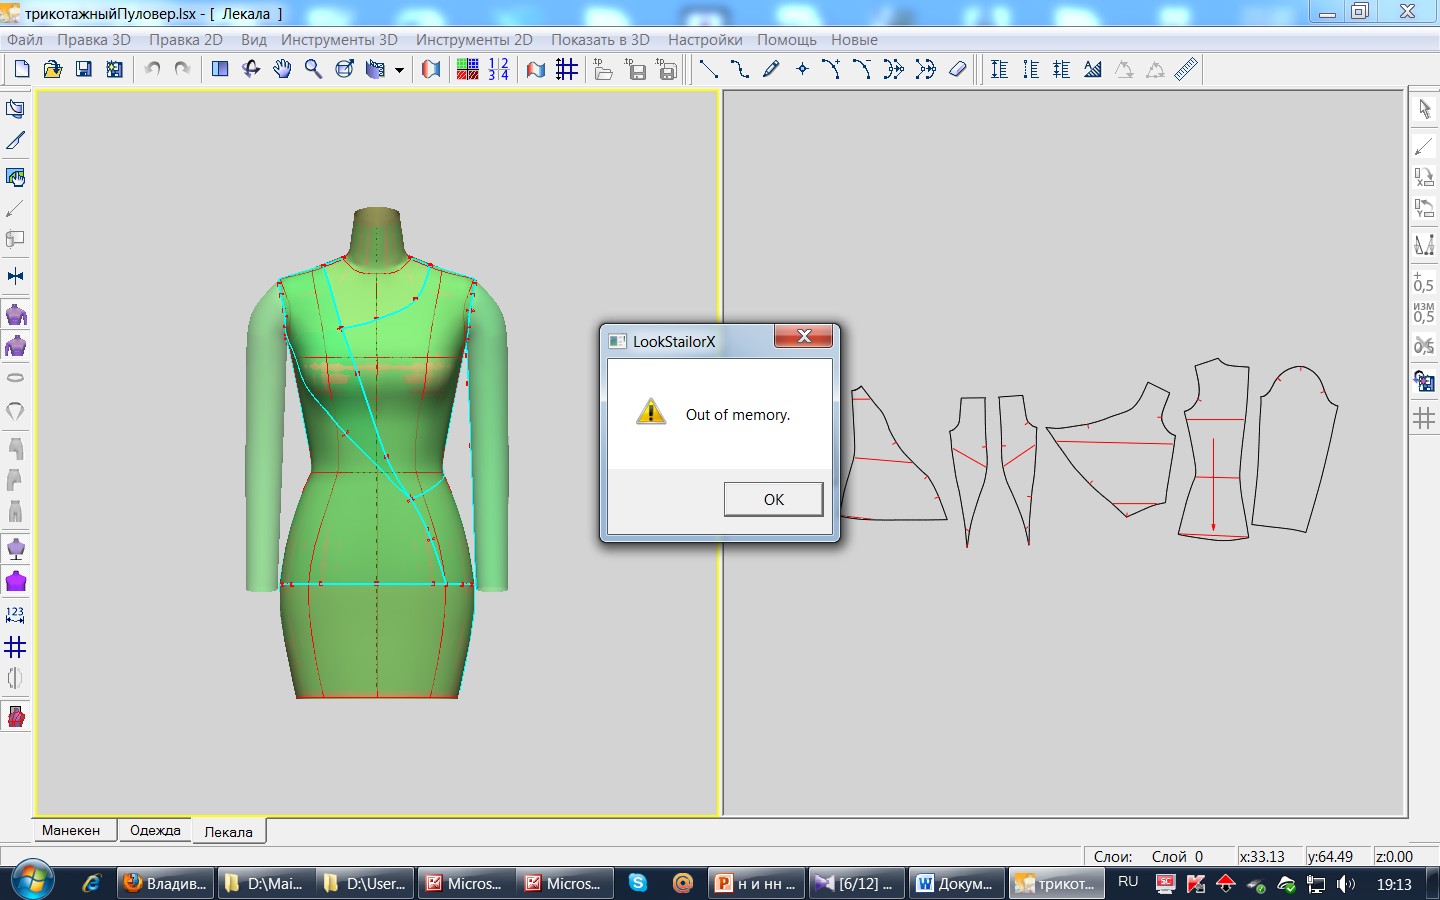
Task: Expand the dropdown arrow beside view cube icon
Action: point(399,70)
